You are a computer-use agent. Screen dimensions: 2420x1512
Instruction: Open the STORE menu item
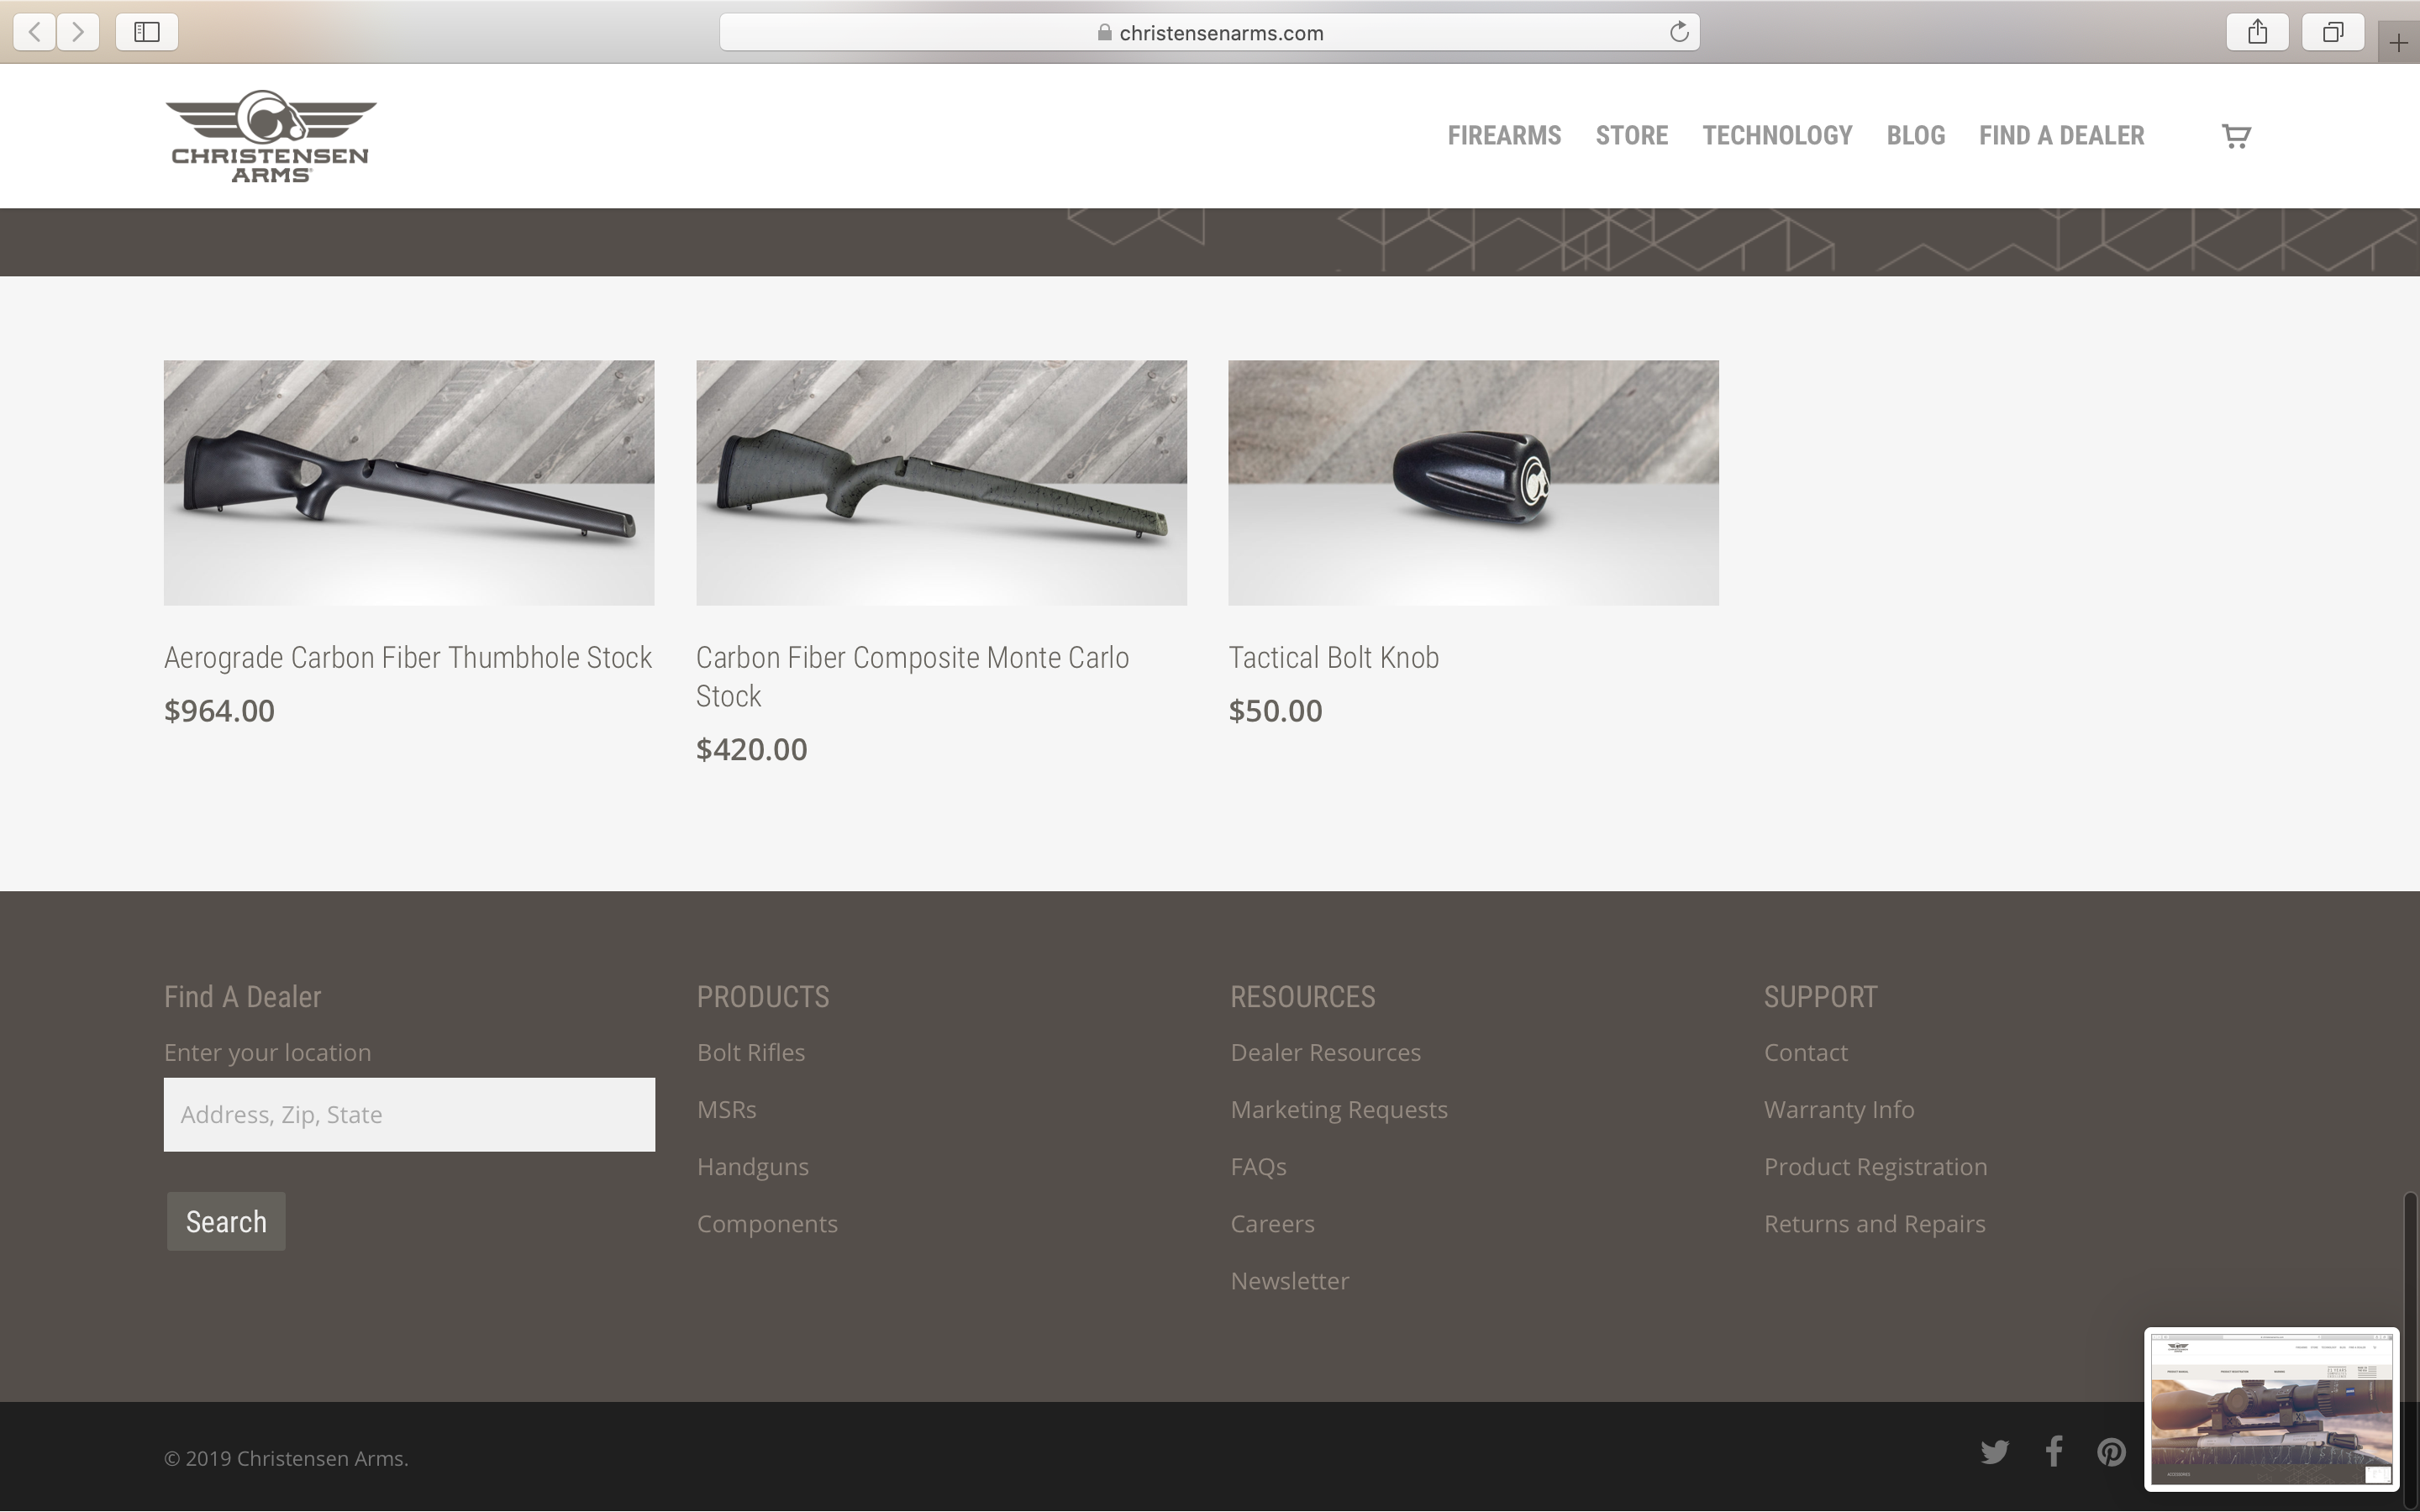point(1631,136)
